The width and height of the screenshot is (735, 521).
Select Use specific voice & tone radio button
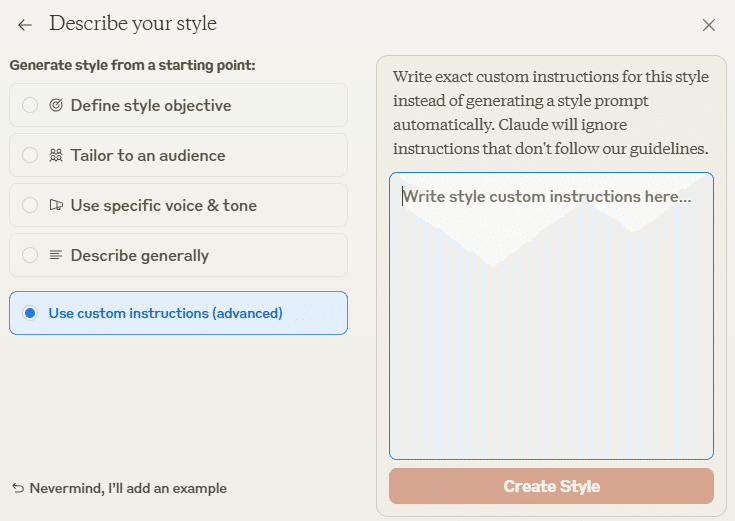tap(30, 205)
